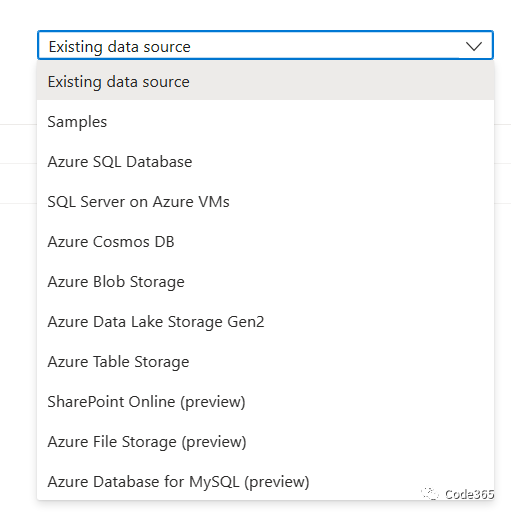
Task: Pick Azure File Storage (preview)
Action: (x=265, y=442)
